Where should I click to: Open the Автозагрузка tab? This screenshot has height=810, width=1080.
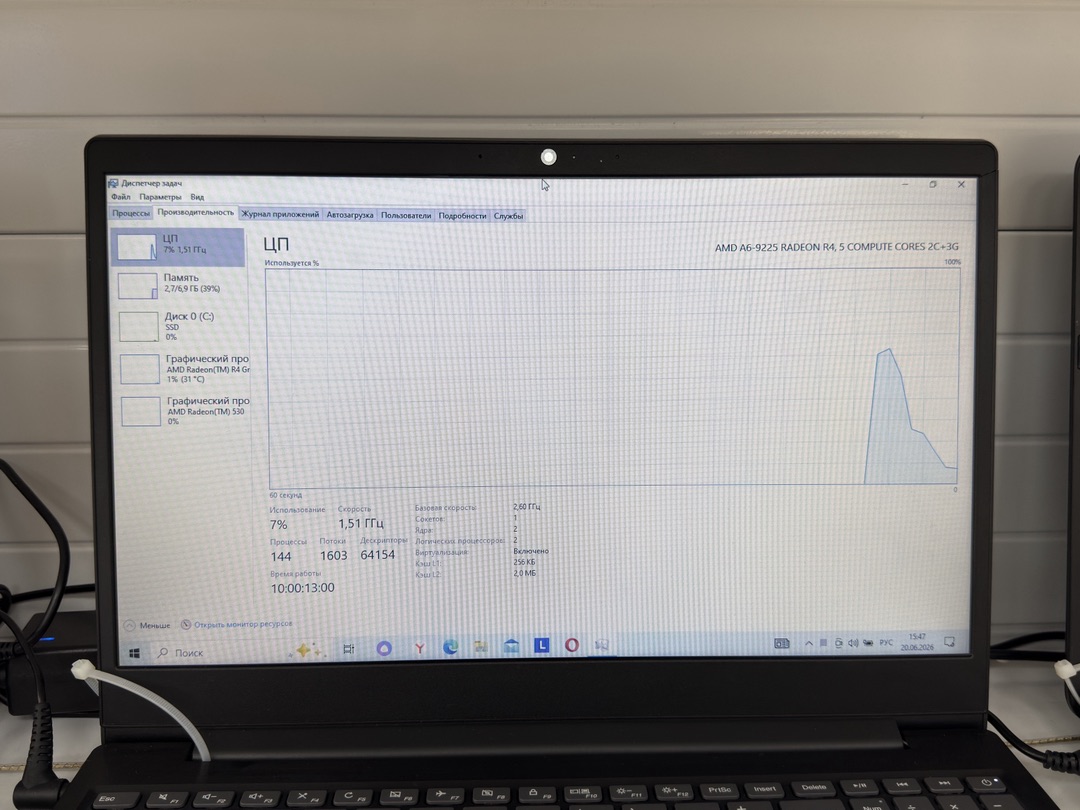tap(350, 215)
